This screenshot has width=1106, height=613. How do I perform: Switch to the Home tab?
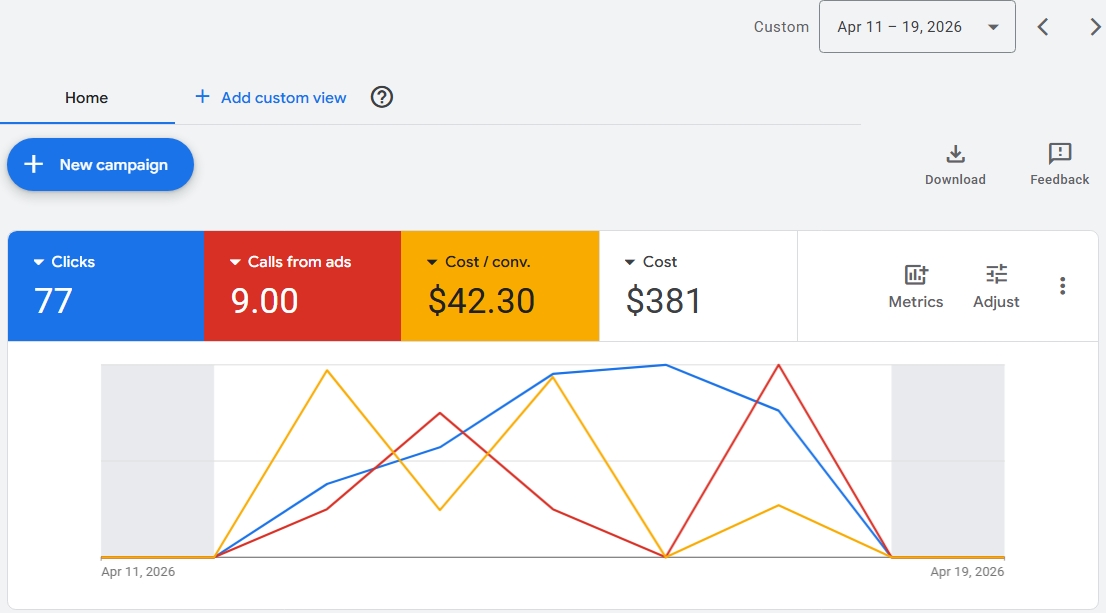[87, 98]
